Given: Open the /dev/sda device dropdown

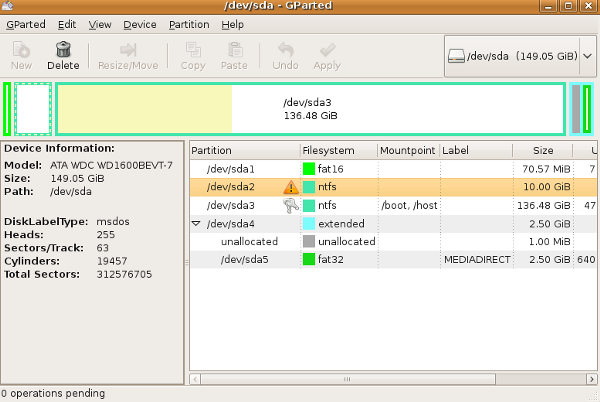Looking at the screenshot, I should (587, 56).
